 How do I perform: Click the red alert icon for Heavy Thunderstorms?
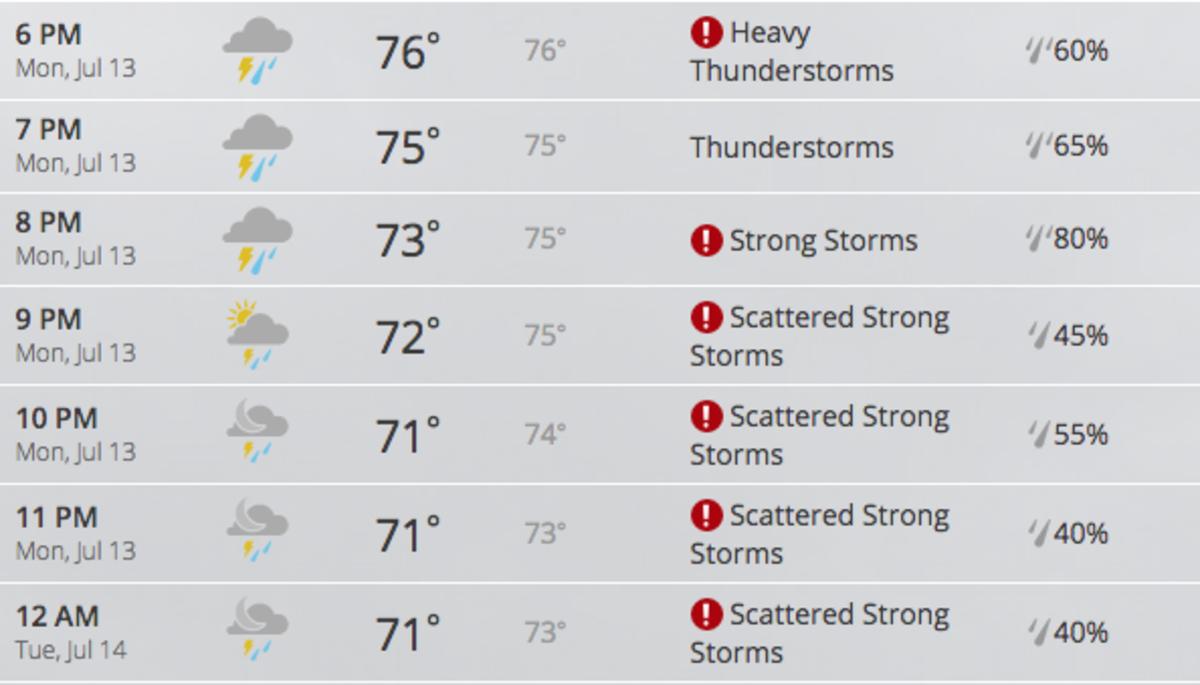[706, 33]
